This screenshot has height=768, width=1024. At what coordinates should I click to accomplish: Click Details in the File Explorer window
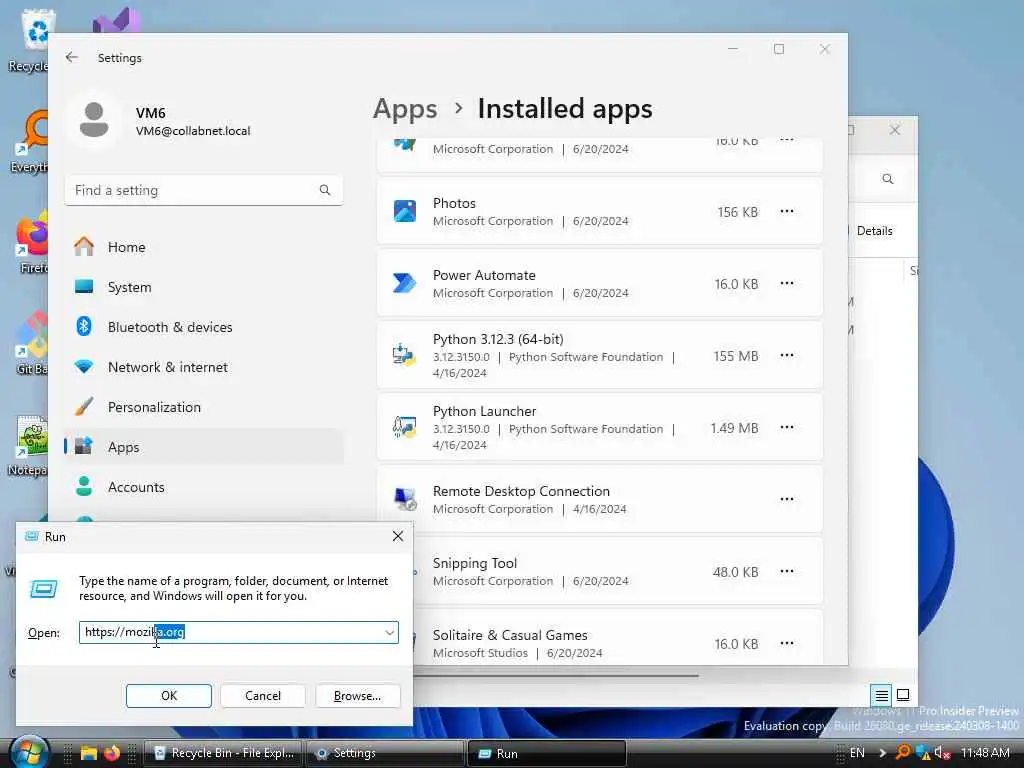pos(874,231)
